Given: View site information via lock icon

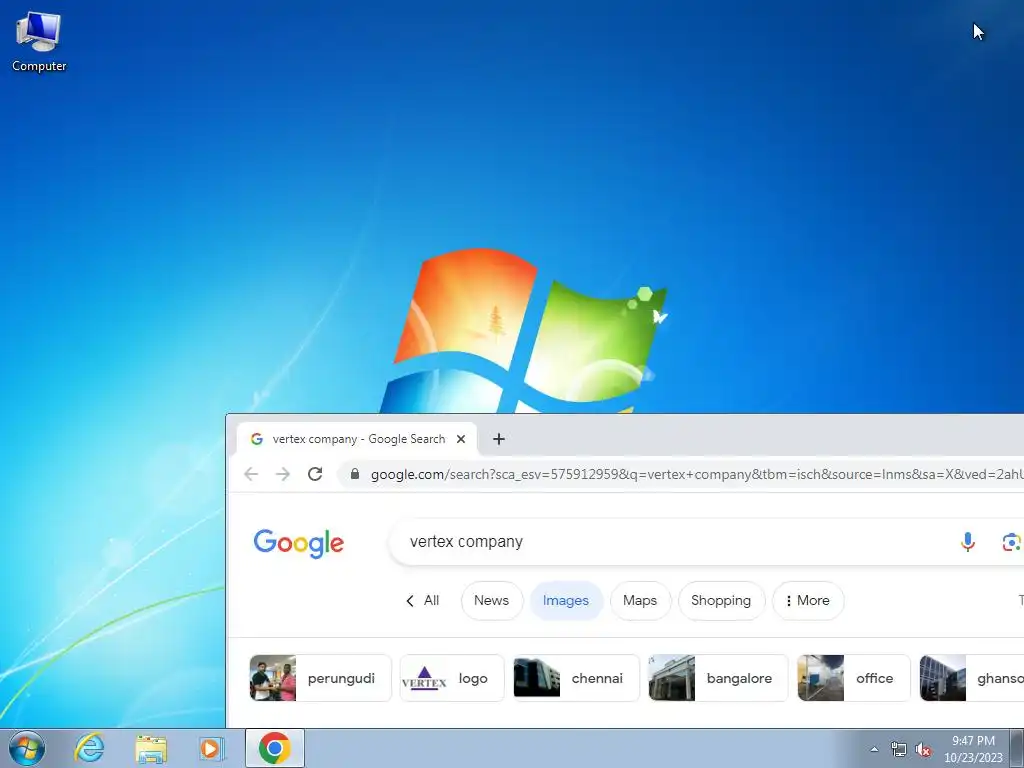Looking at the screenshot, I should coord(355,474).
